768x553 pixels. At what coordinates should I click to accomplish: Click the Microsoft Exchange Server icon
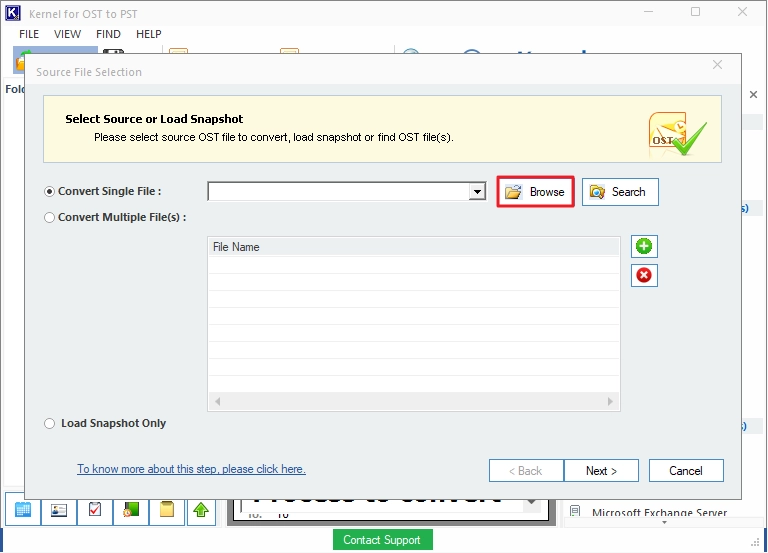point(575,511)
